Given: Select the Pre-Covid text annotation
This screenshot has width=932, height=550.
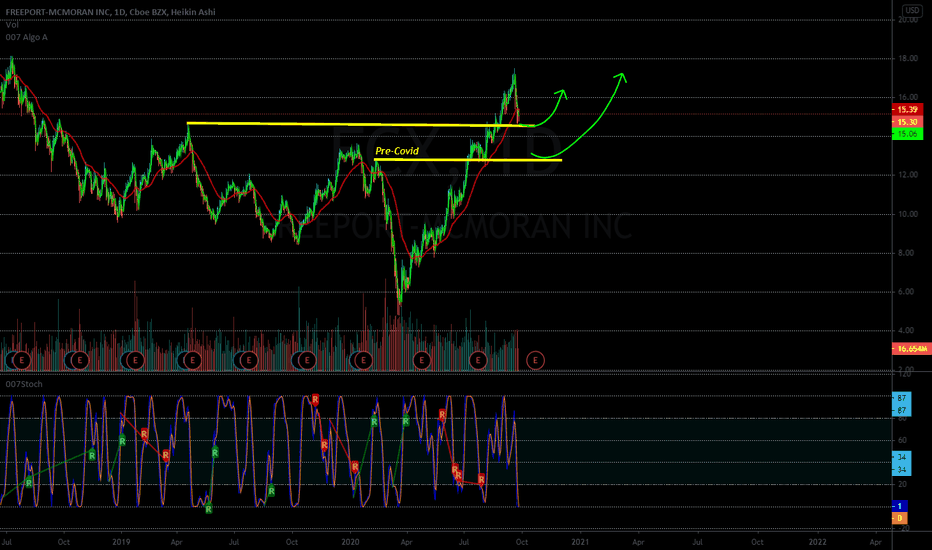Looking at the screenshot, I should click(x=397, y=151).
